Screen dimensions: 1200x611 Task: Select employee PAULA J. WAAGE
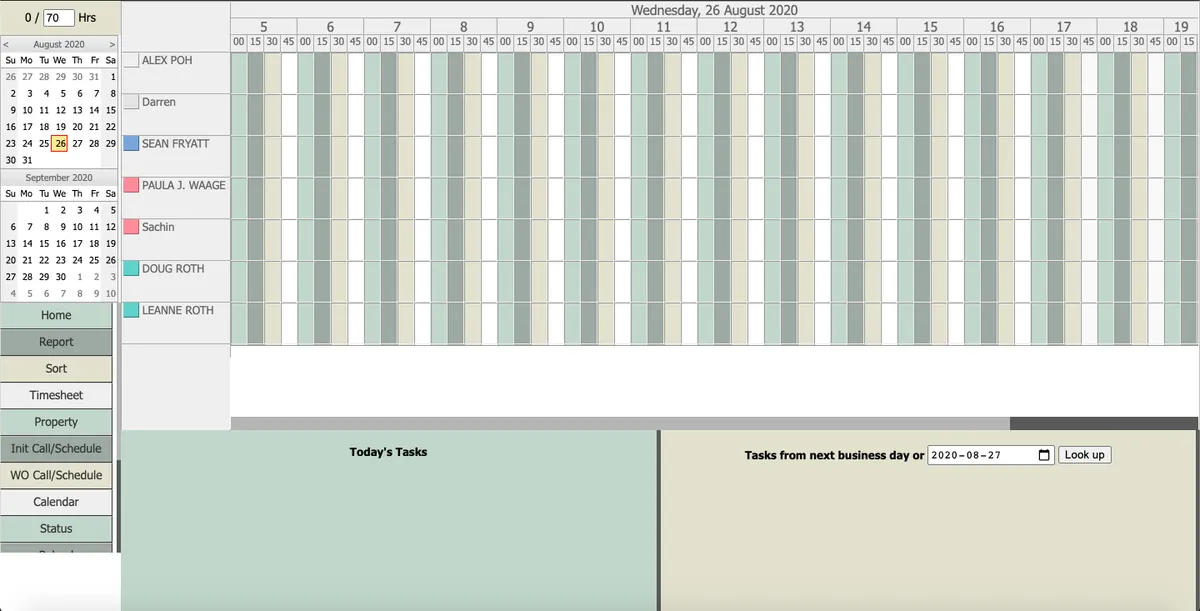[x=184, y=185]
